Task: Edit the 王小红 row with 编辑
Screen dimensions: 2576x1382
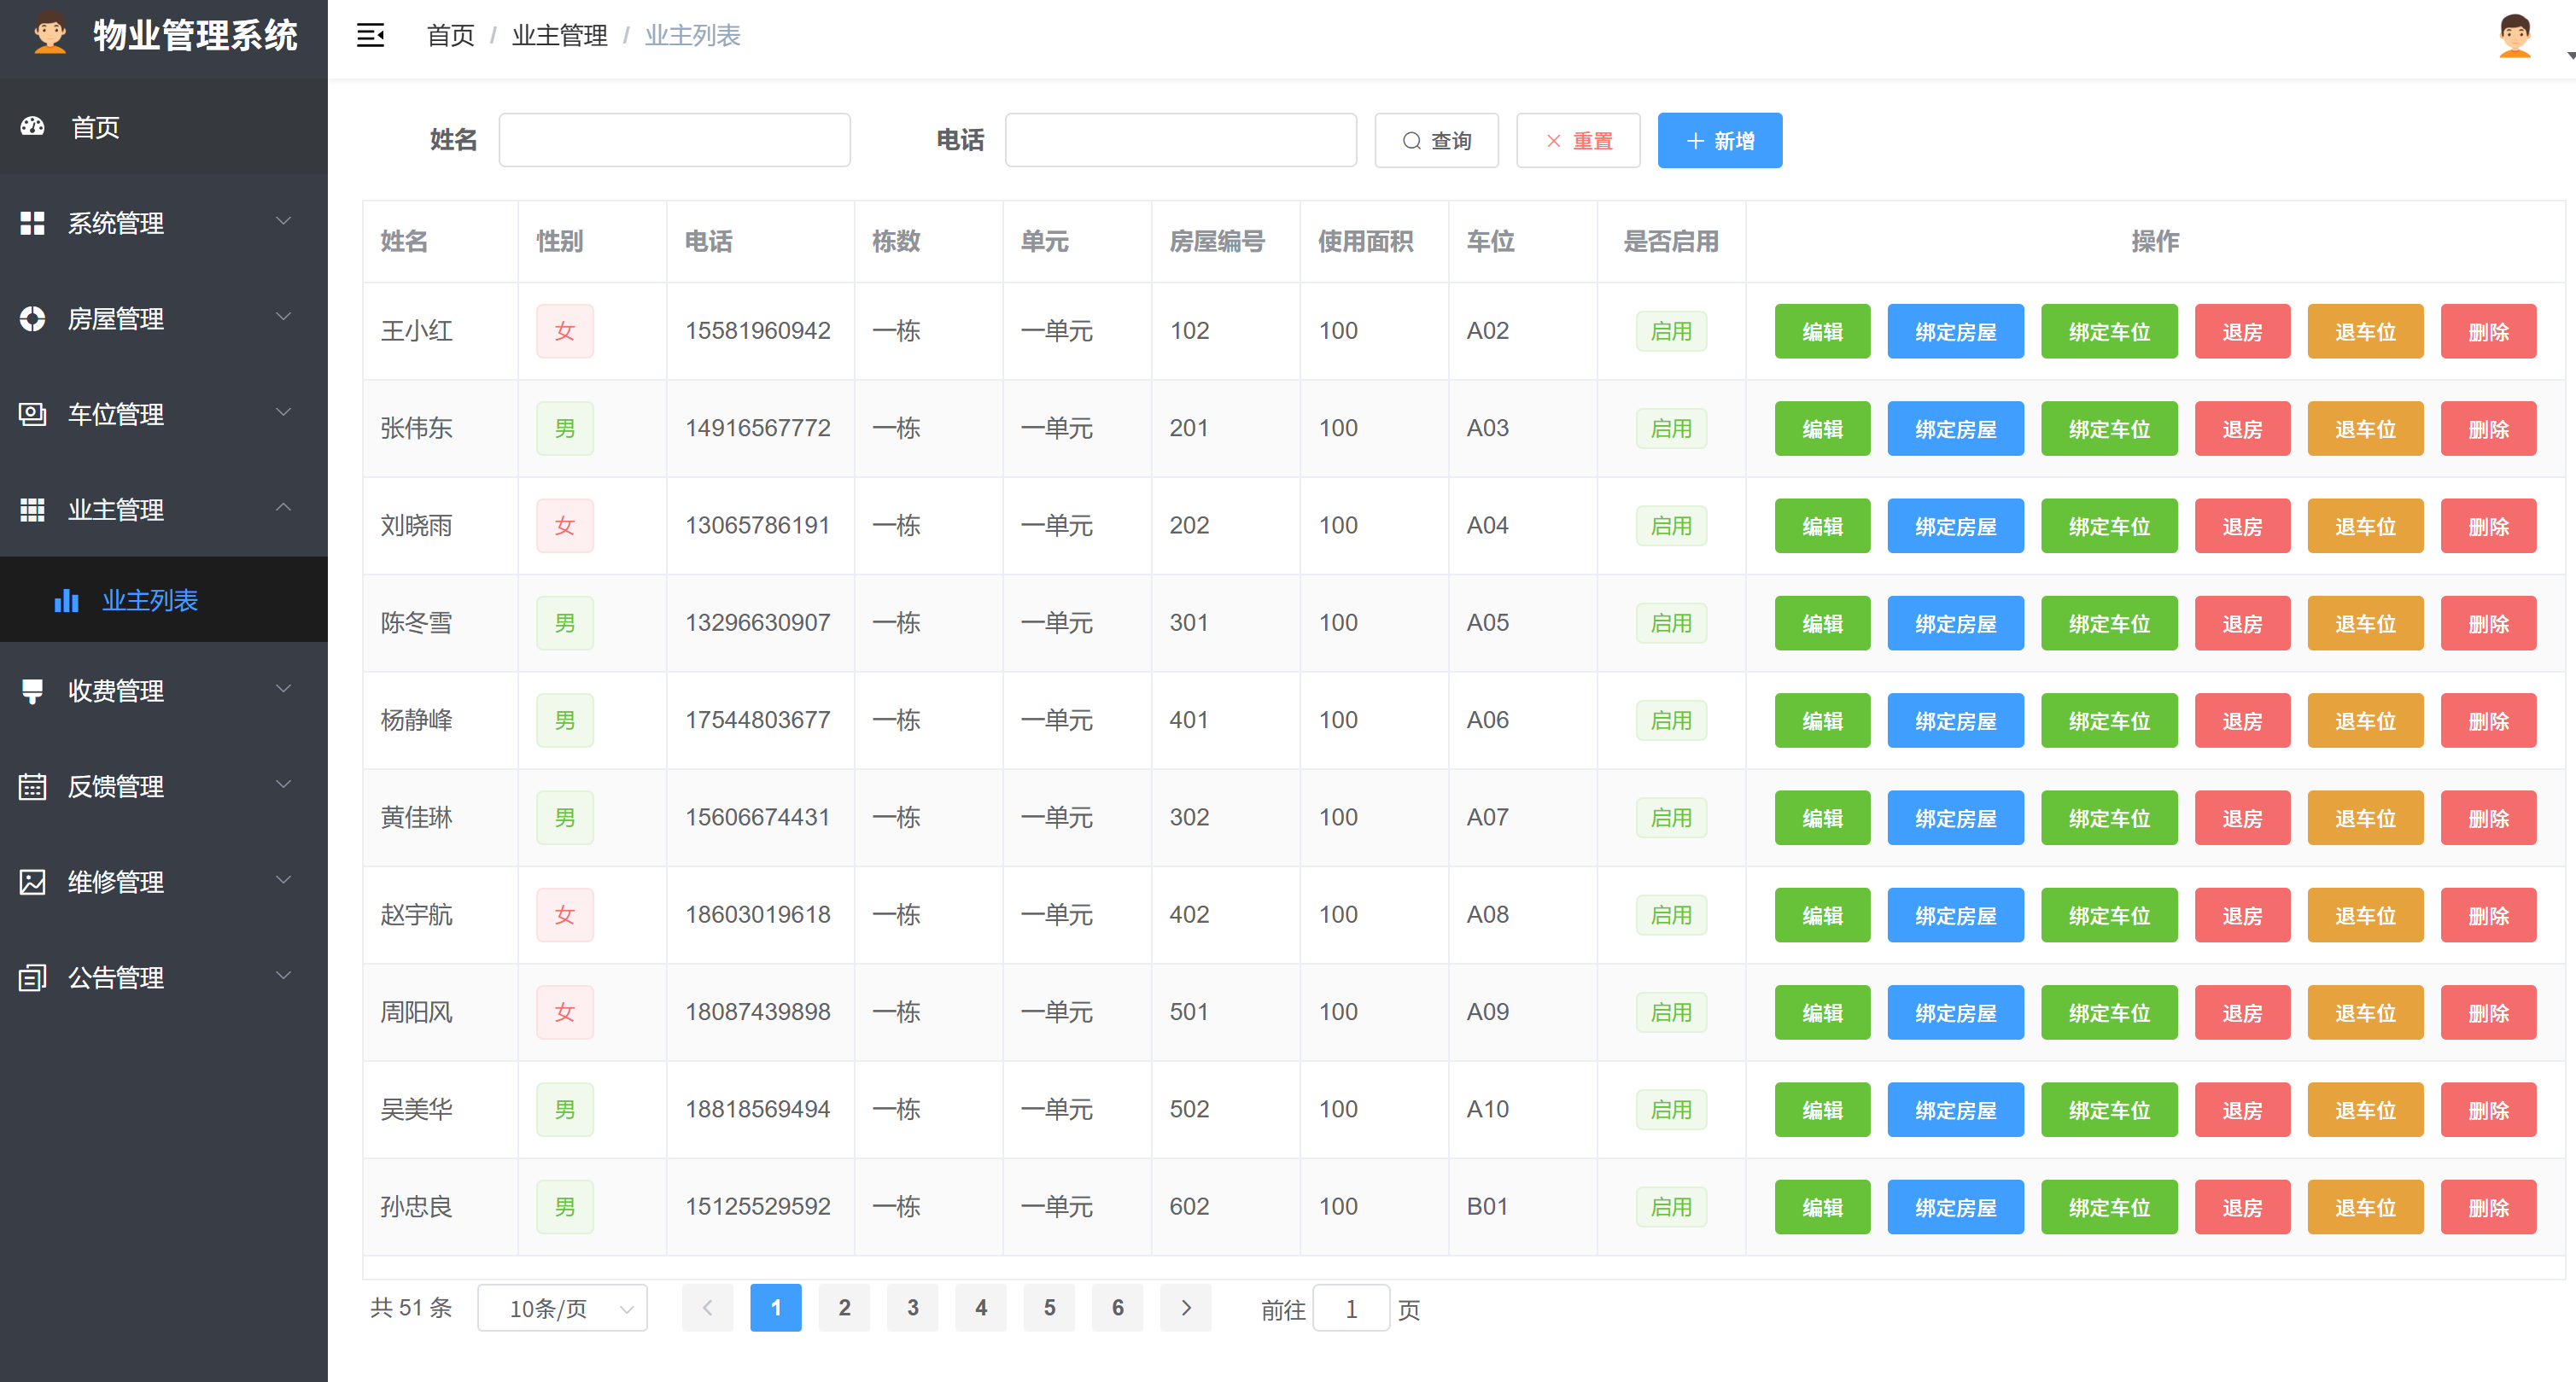Action: (1822, 332)
